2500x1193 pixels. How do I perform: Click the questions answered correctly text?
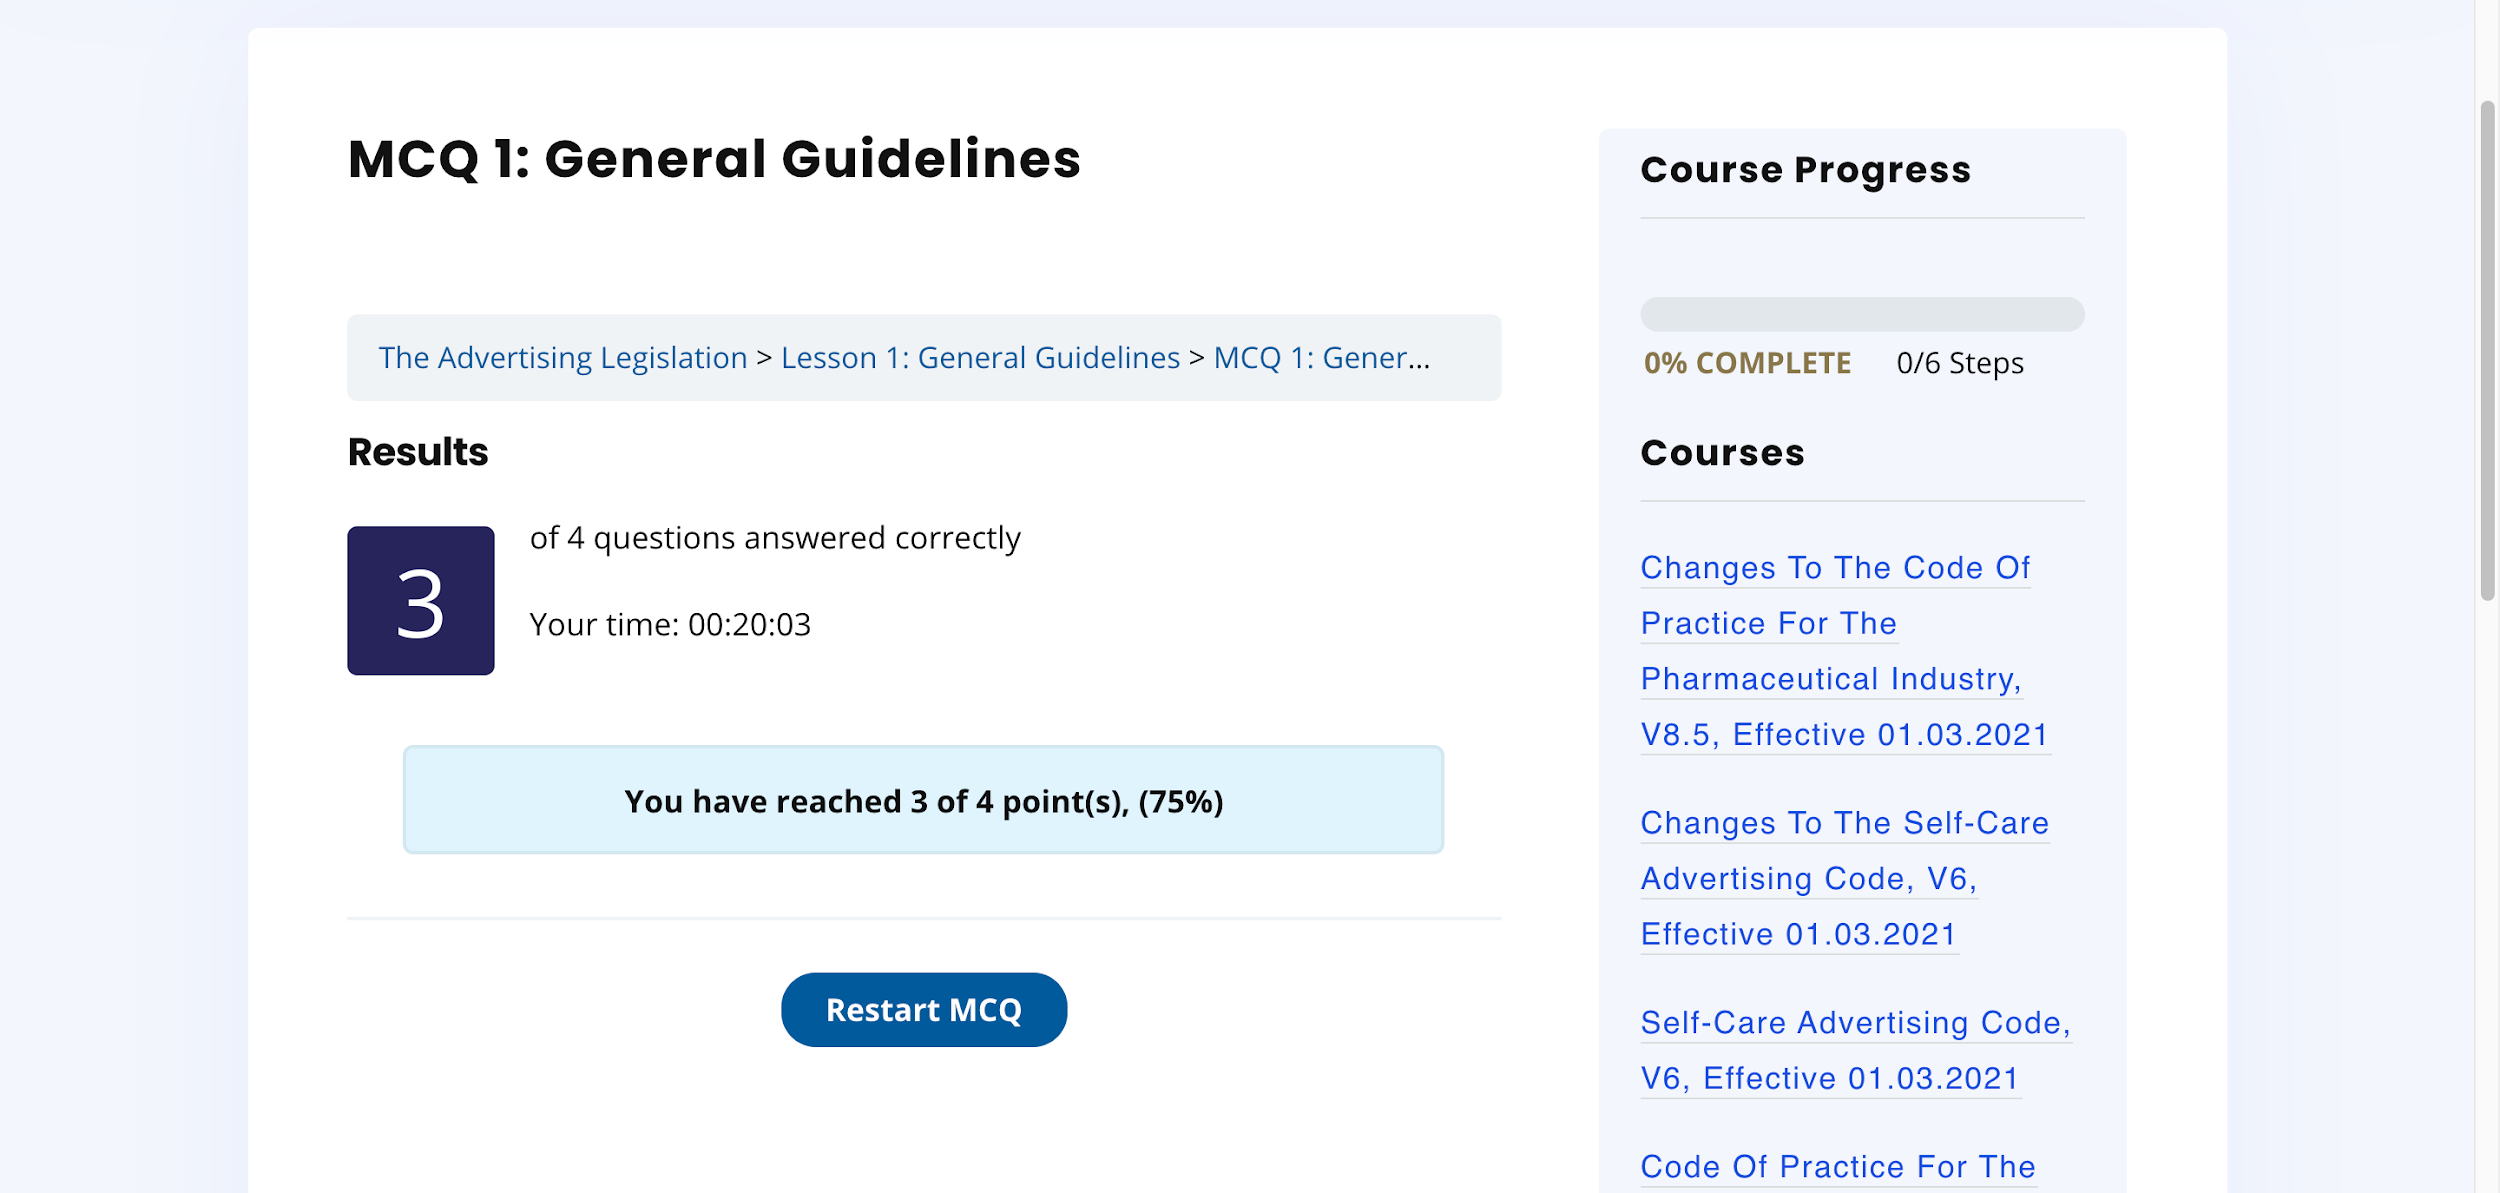pyautogui.click(x=775, y=538)
